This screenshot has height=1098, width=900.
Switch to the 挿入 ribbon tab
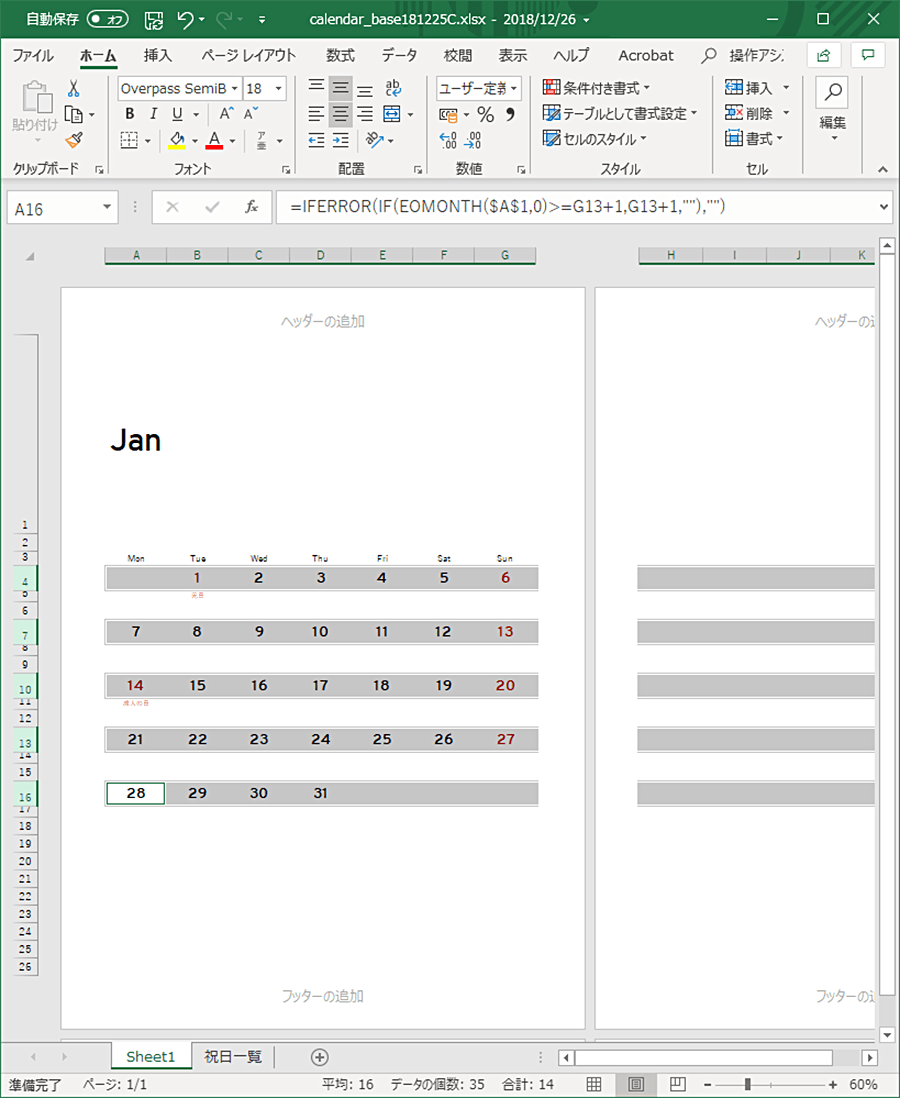(x=158, y=55)
